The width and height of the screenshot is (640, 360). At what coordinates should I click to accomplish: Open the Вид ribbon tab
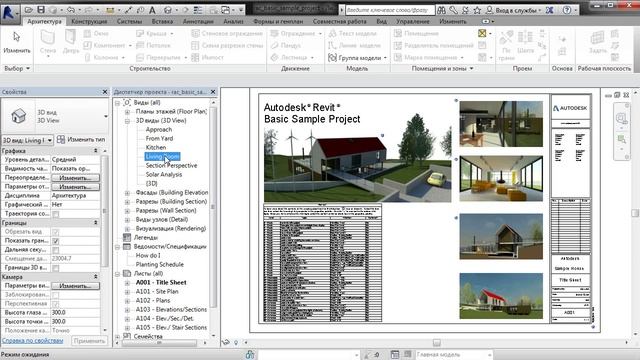coord(382,21)
